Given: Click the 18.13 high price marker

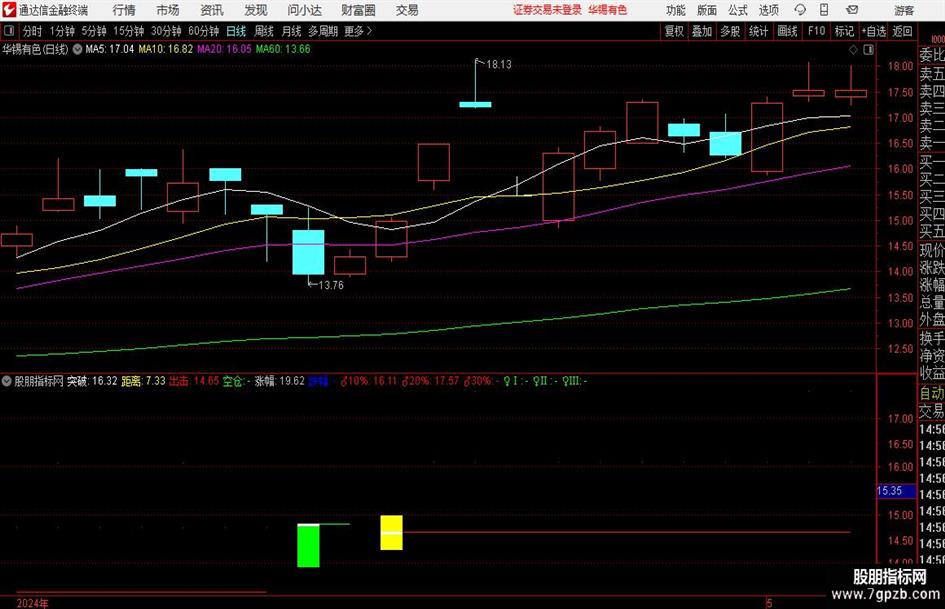Looking at the screenshot, I should 498,65.
